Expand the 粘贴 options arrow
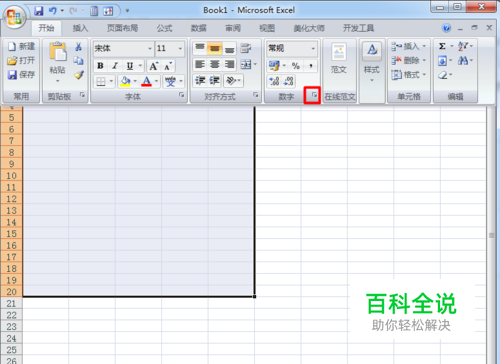This screenshot has width=500, height=364. [58, 81]
